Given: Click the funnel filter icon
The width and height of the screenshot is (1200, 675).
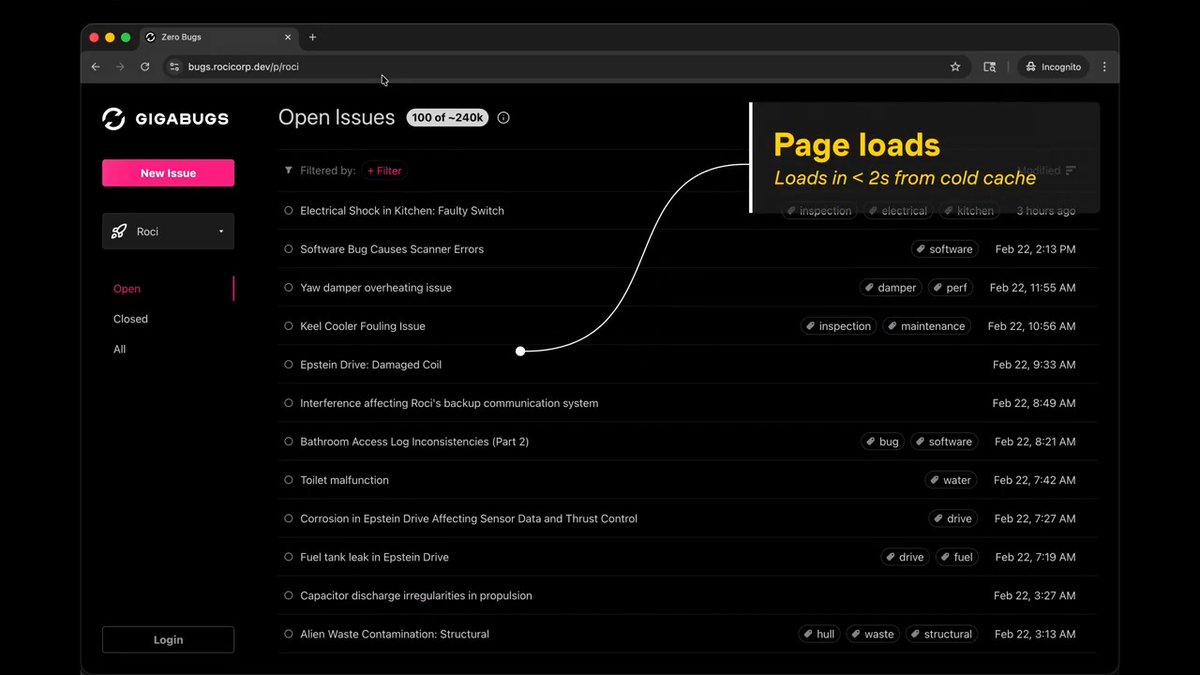Looking at the screenshot, I should pyautogui.click(x=289, y=170).
